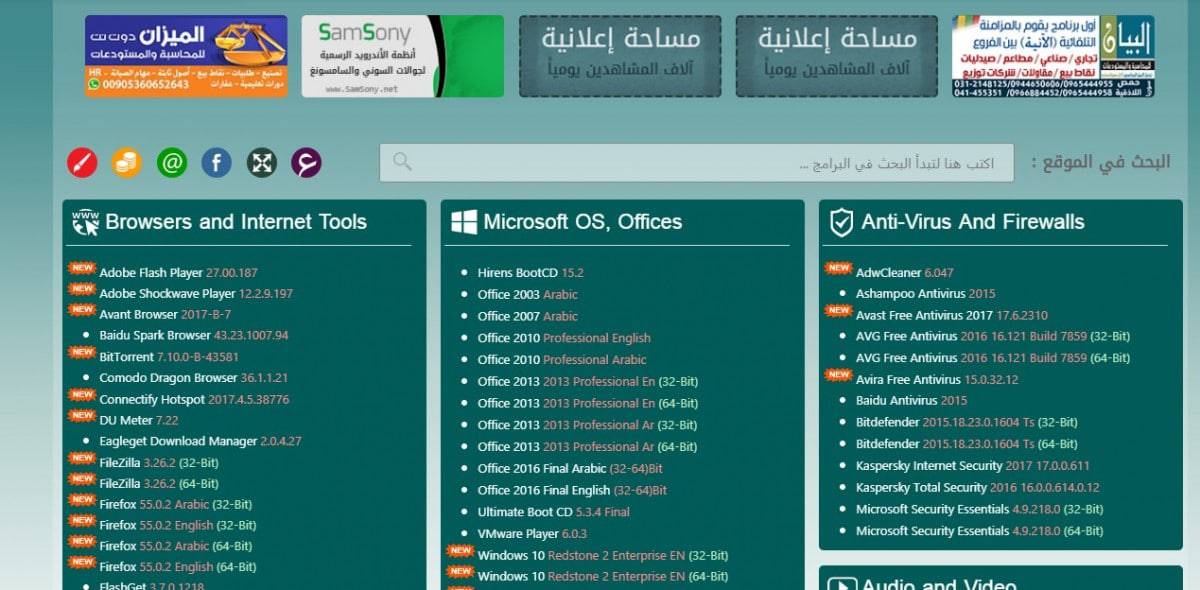Open Firefox 55.0.2 English (64-Bit)
Screen dimensions: 1200x590
pyautogui.click(x=177, y=567)
